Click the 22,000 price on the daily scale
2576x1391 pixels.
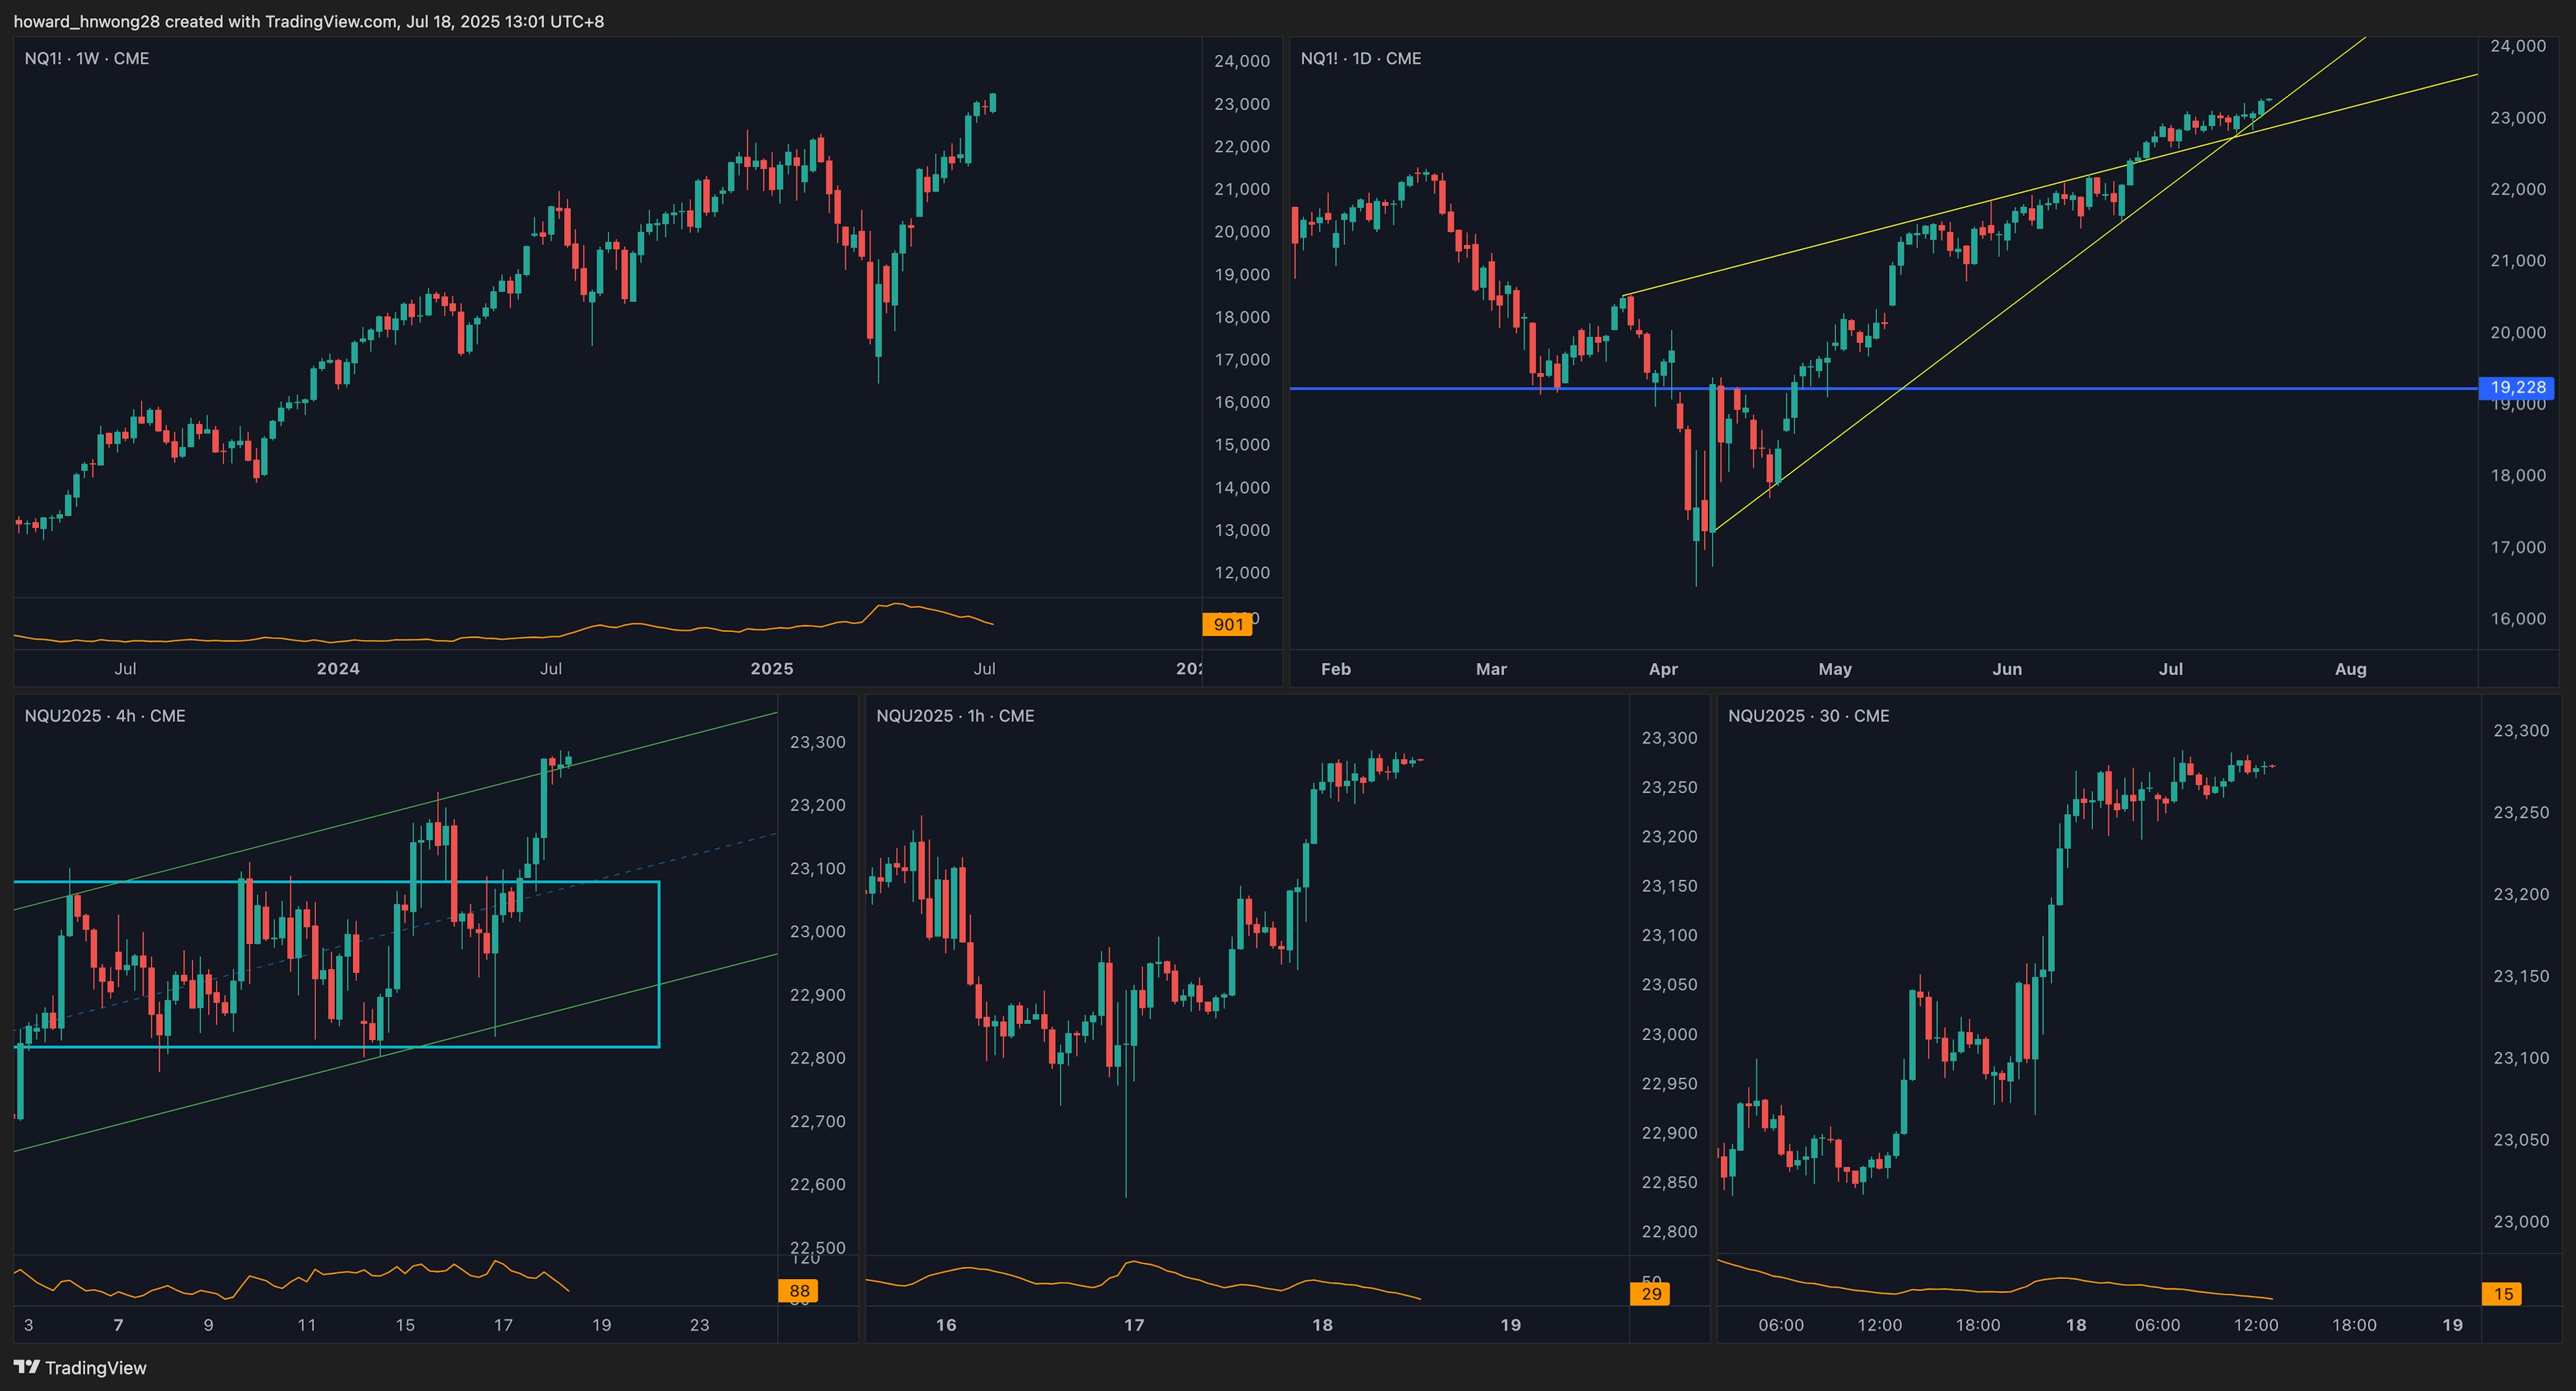pyautogui.click(x=2518, y=189)
